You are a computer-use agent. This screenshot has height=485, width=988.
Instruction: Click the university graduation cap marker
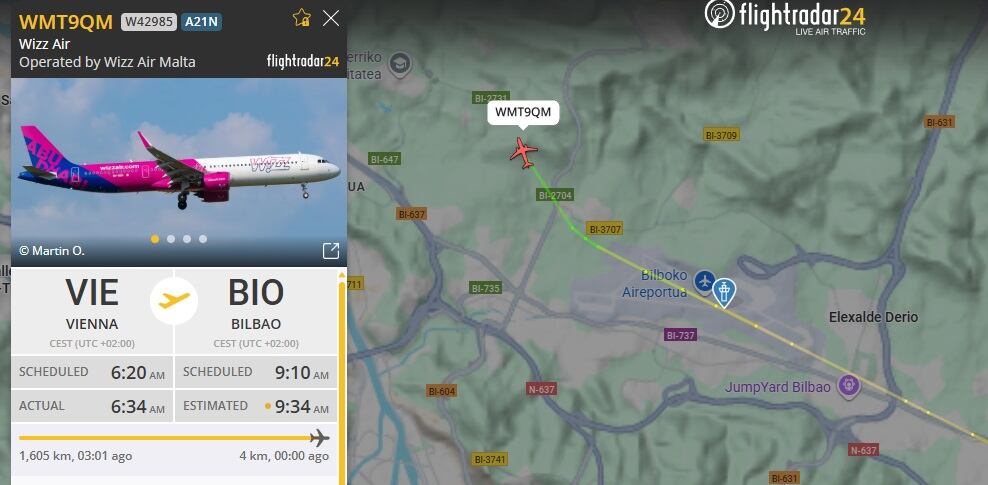[399, 64]
